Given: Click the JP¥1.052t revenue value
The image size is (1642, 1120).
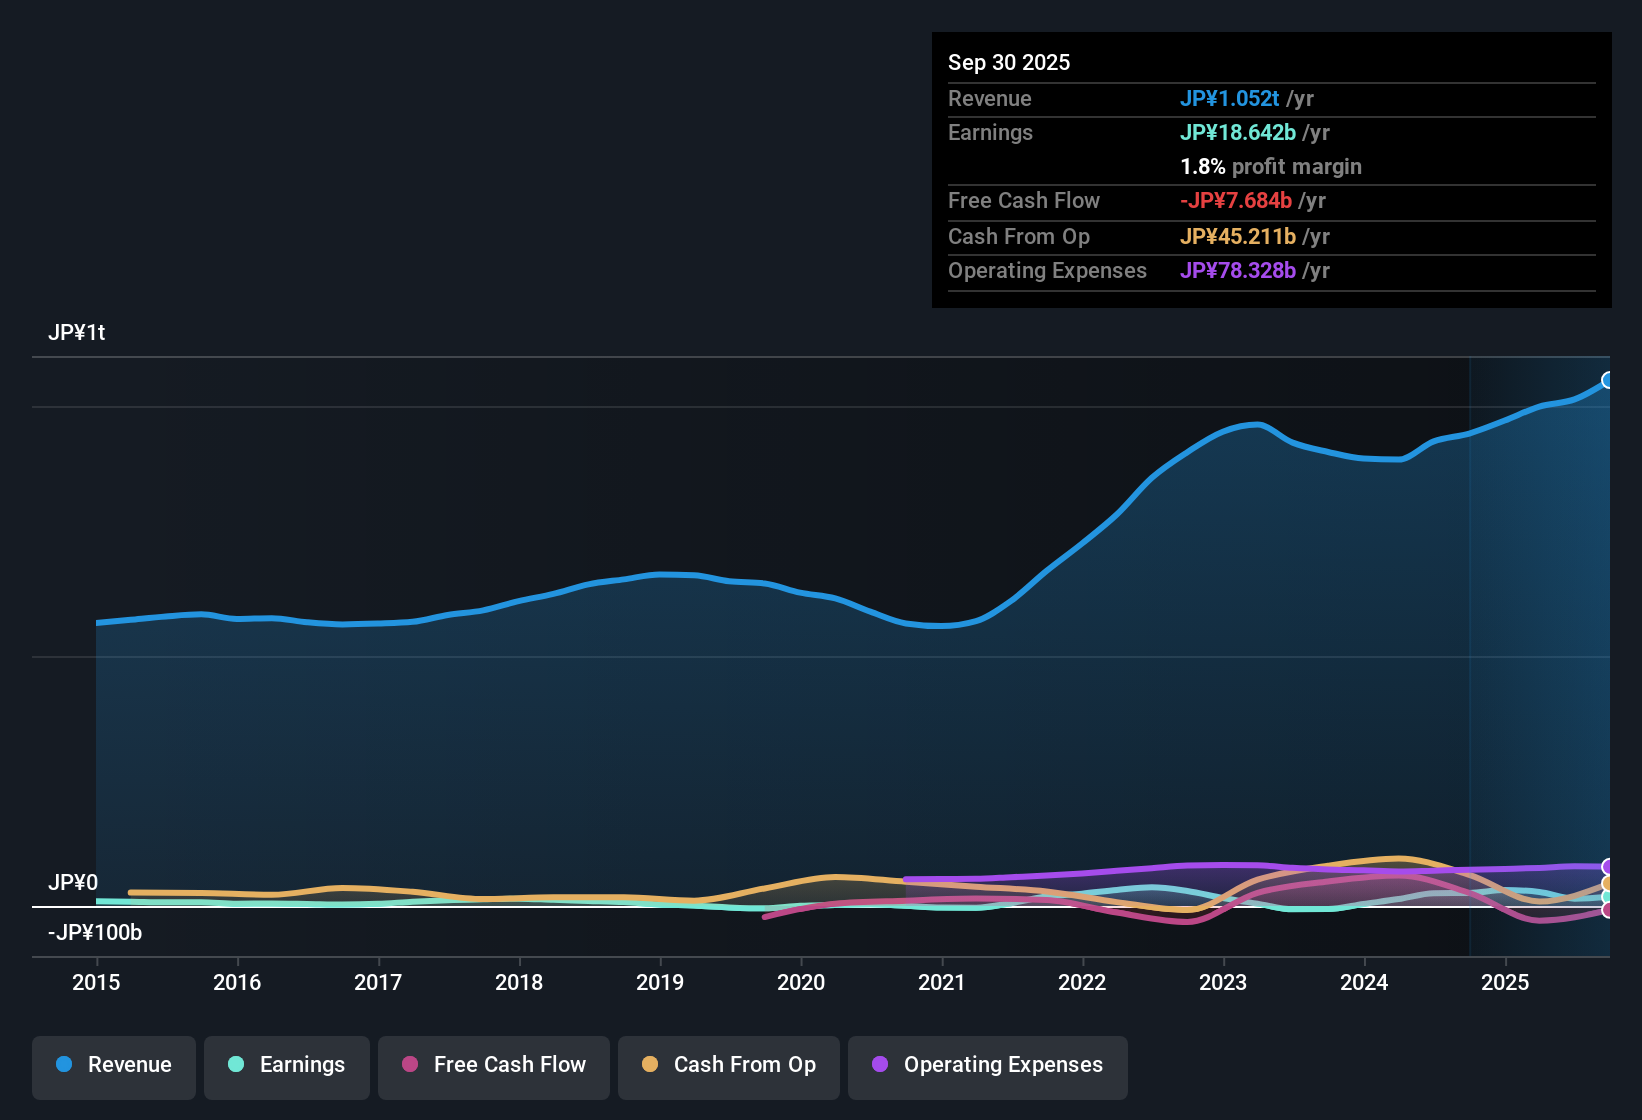Looking at the screenshot, I should [x=1230, y=98].
